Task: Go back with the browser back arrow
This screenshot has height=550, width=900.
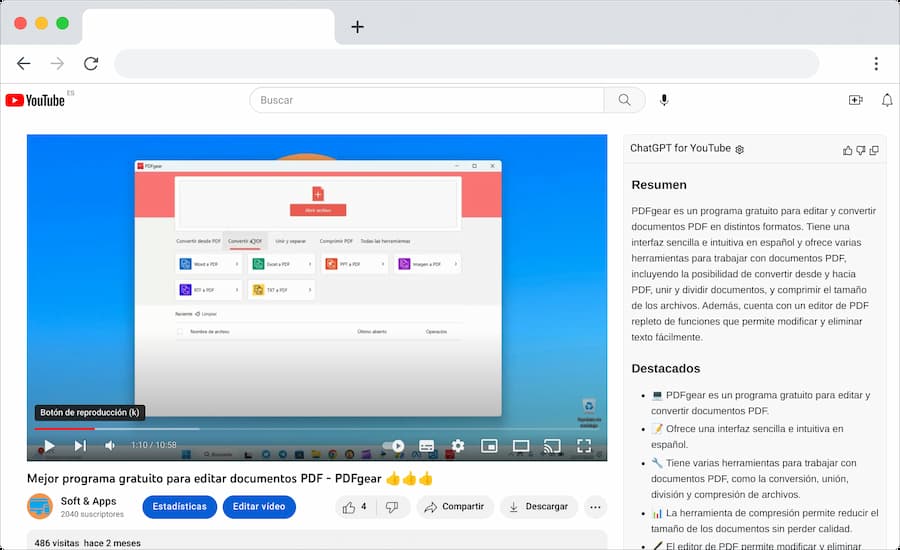Action: (x=24, y=63)
